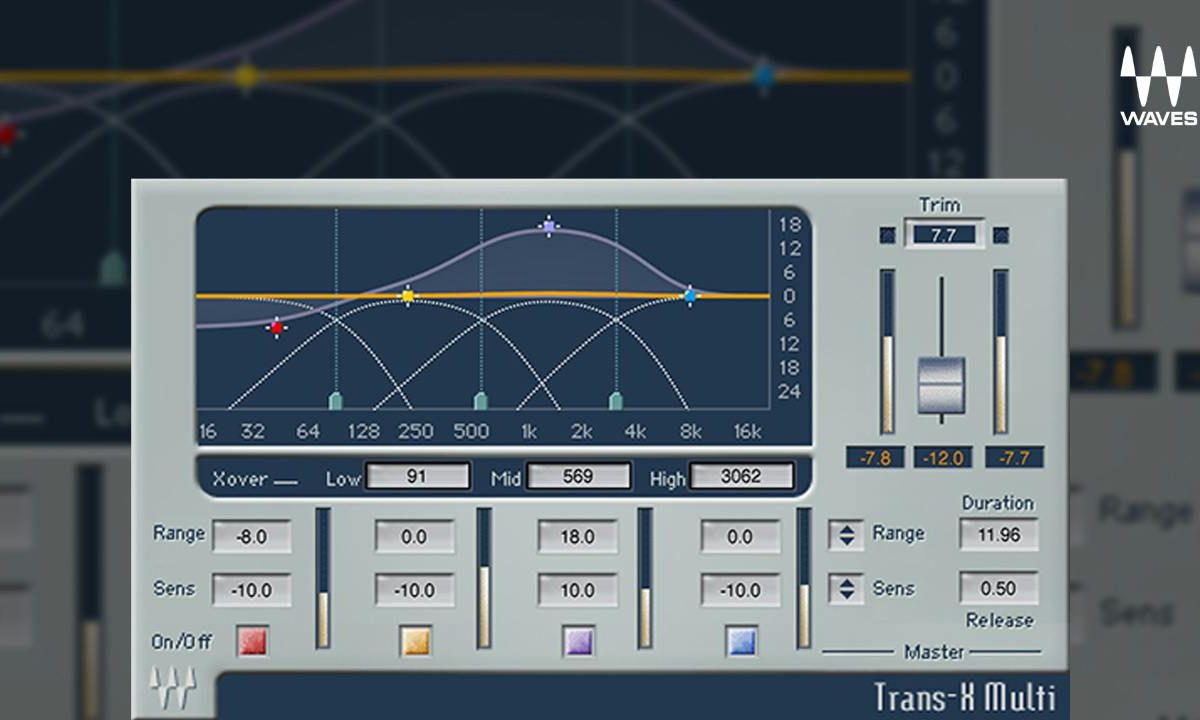This screenshot has width=1200, height=720.
Task: Click the red band Range field showing -8.0
Action: tap(251, 536)
